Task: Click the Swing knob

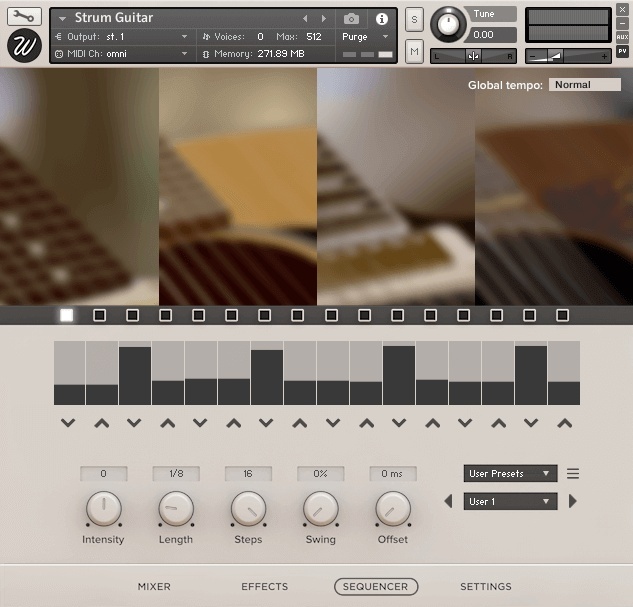Action: click(x=320, y=510)
